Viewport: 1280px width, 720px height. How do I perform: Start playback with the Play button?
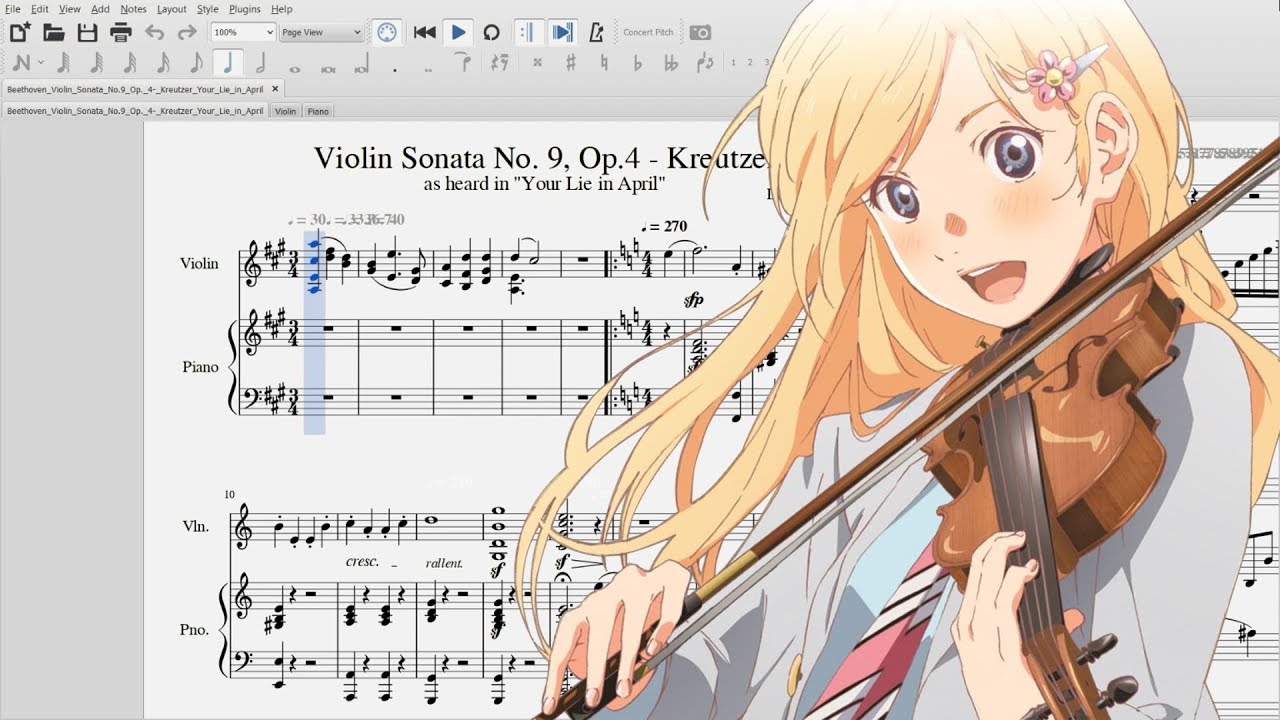pos(458,32)
